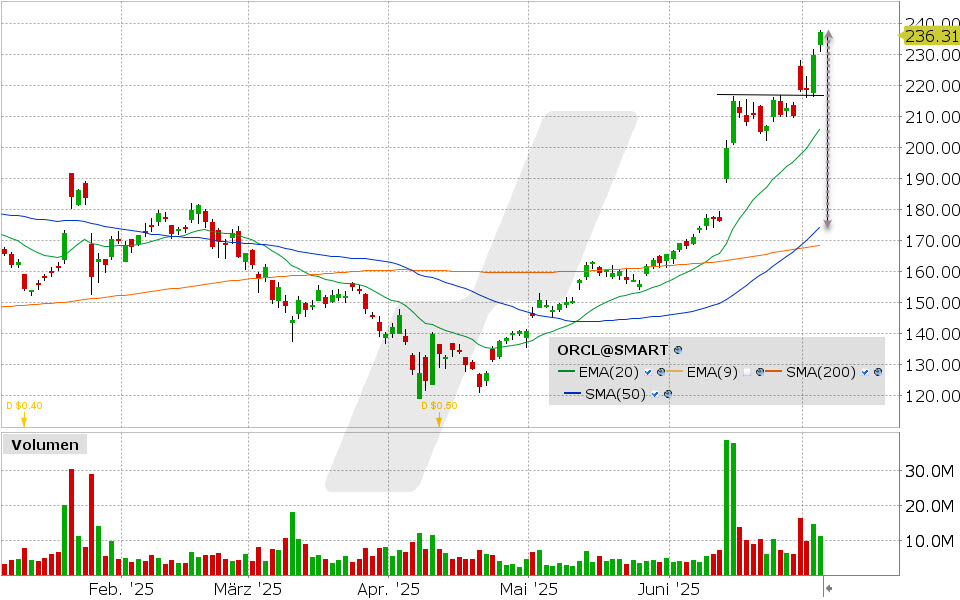Click the Juni '25 date axis label
960x600 pixels.
[x=669, y=590]
